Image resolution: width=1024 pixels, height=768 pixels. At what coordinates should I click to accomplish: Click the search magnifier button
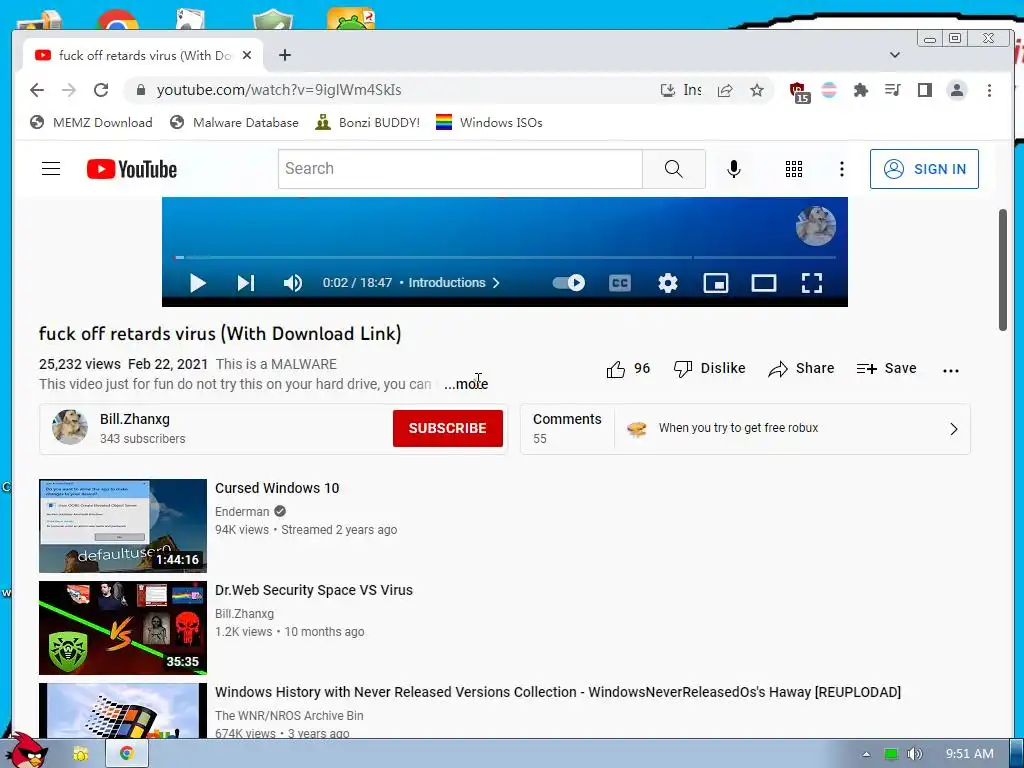click(x=673, y=169)
